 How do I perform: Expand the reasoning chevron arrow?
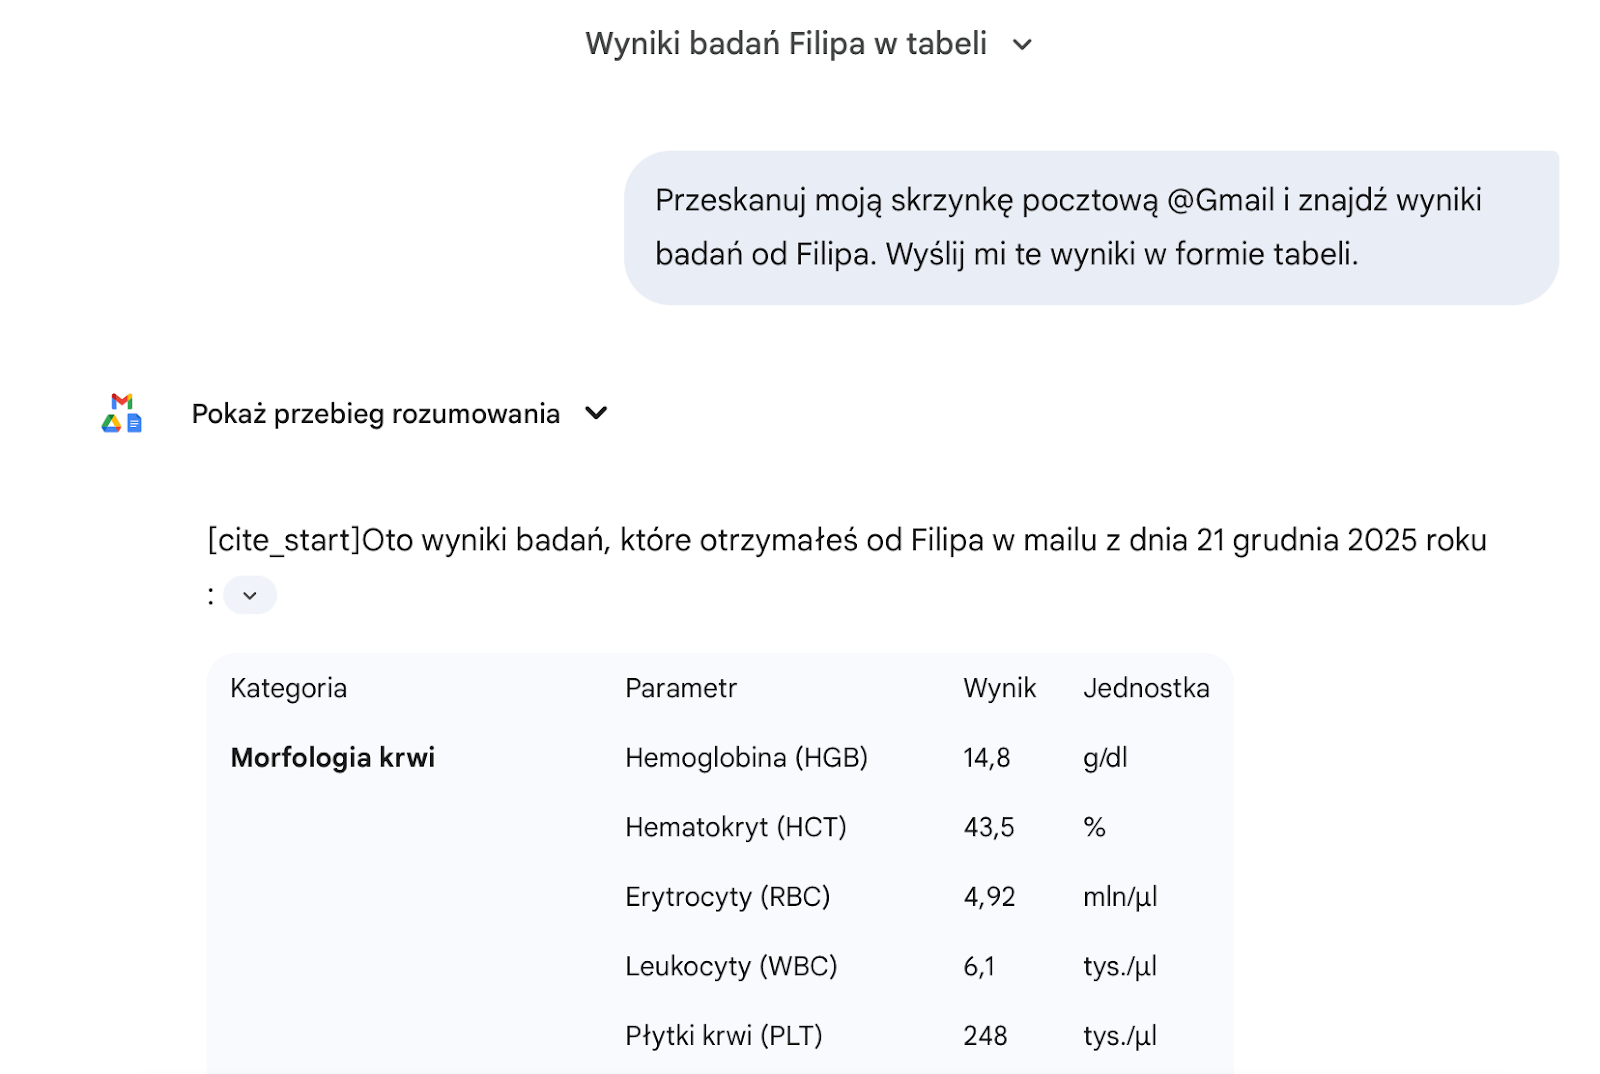pos(596,413)
